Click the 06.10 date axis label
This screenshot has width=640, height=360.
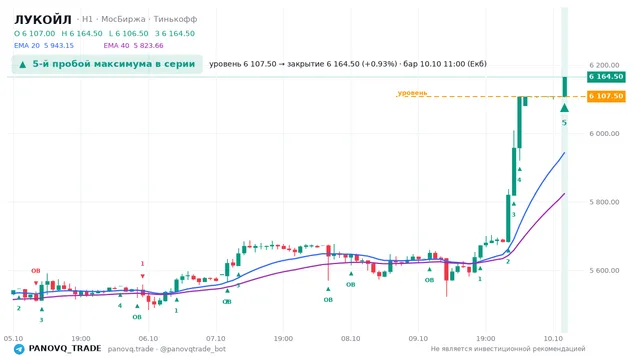coord(148,339)
